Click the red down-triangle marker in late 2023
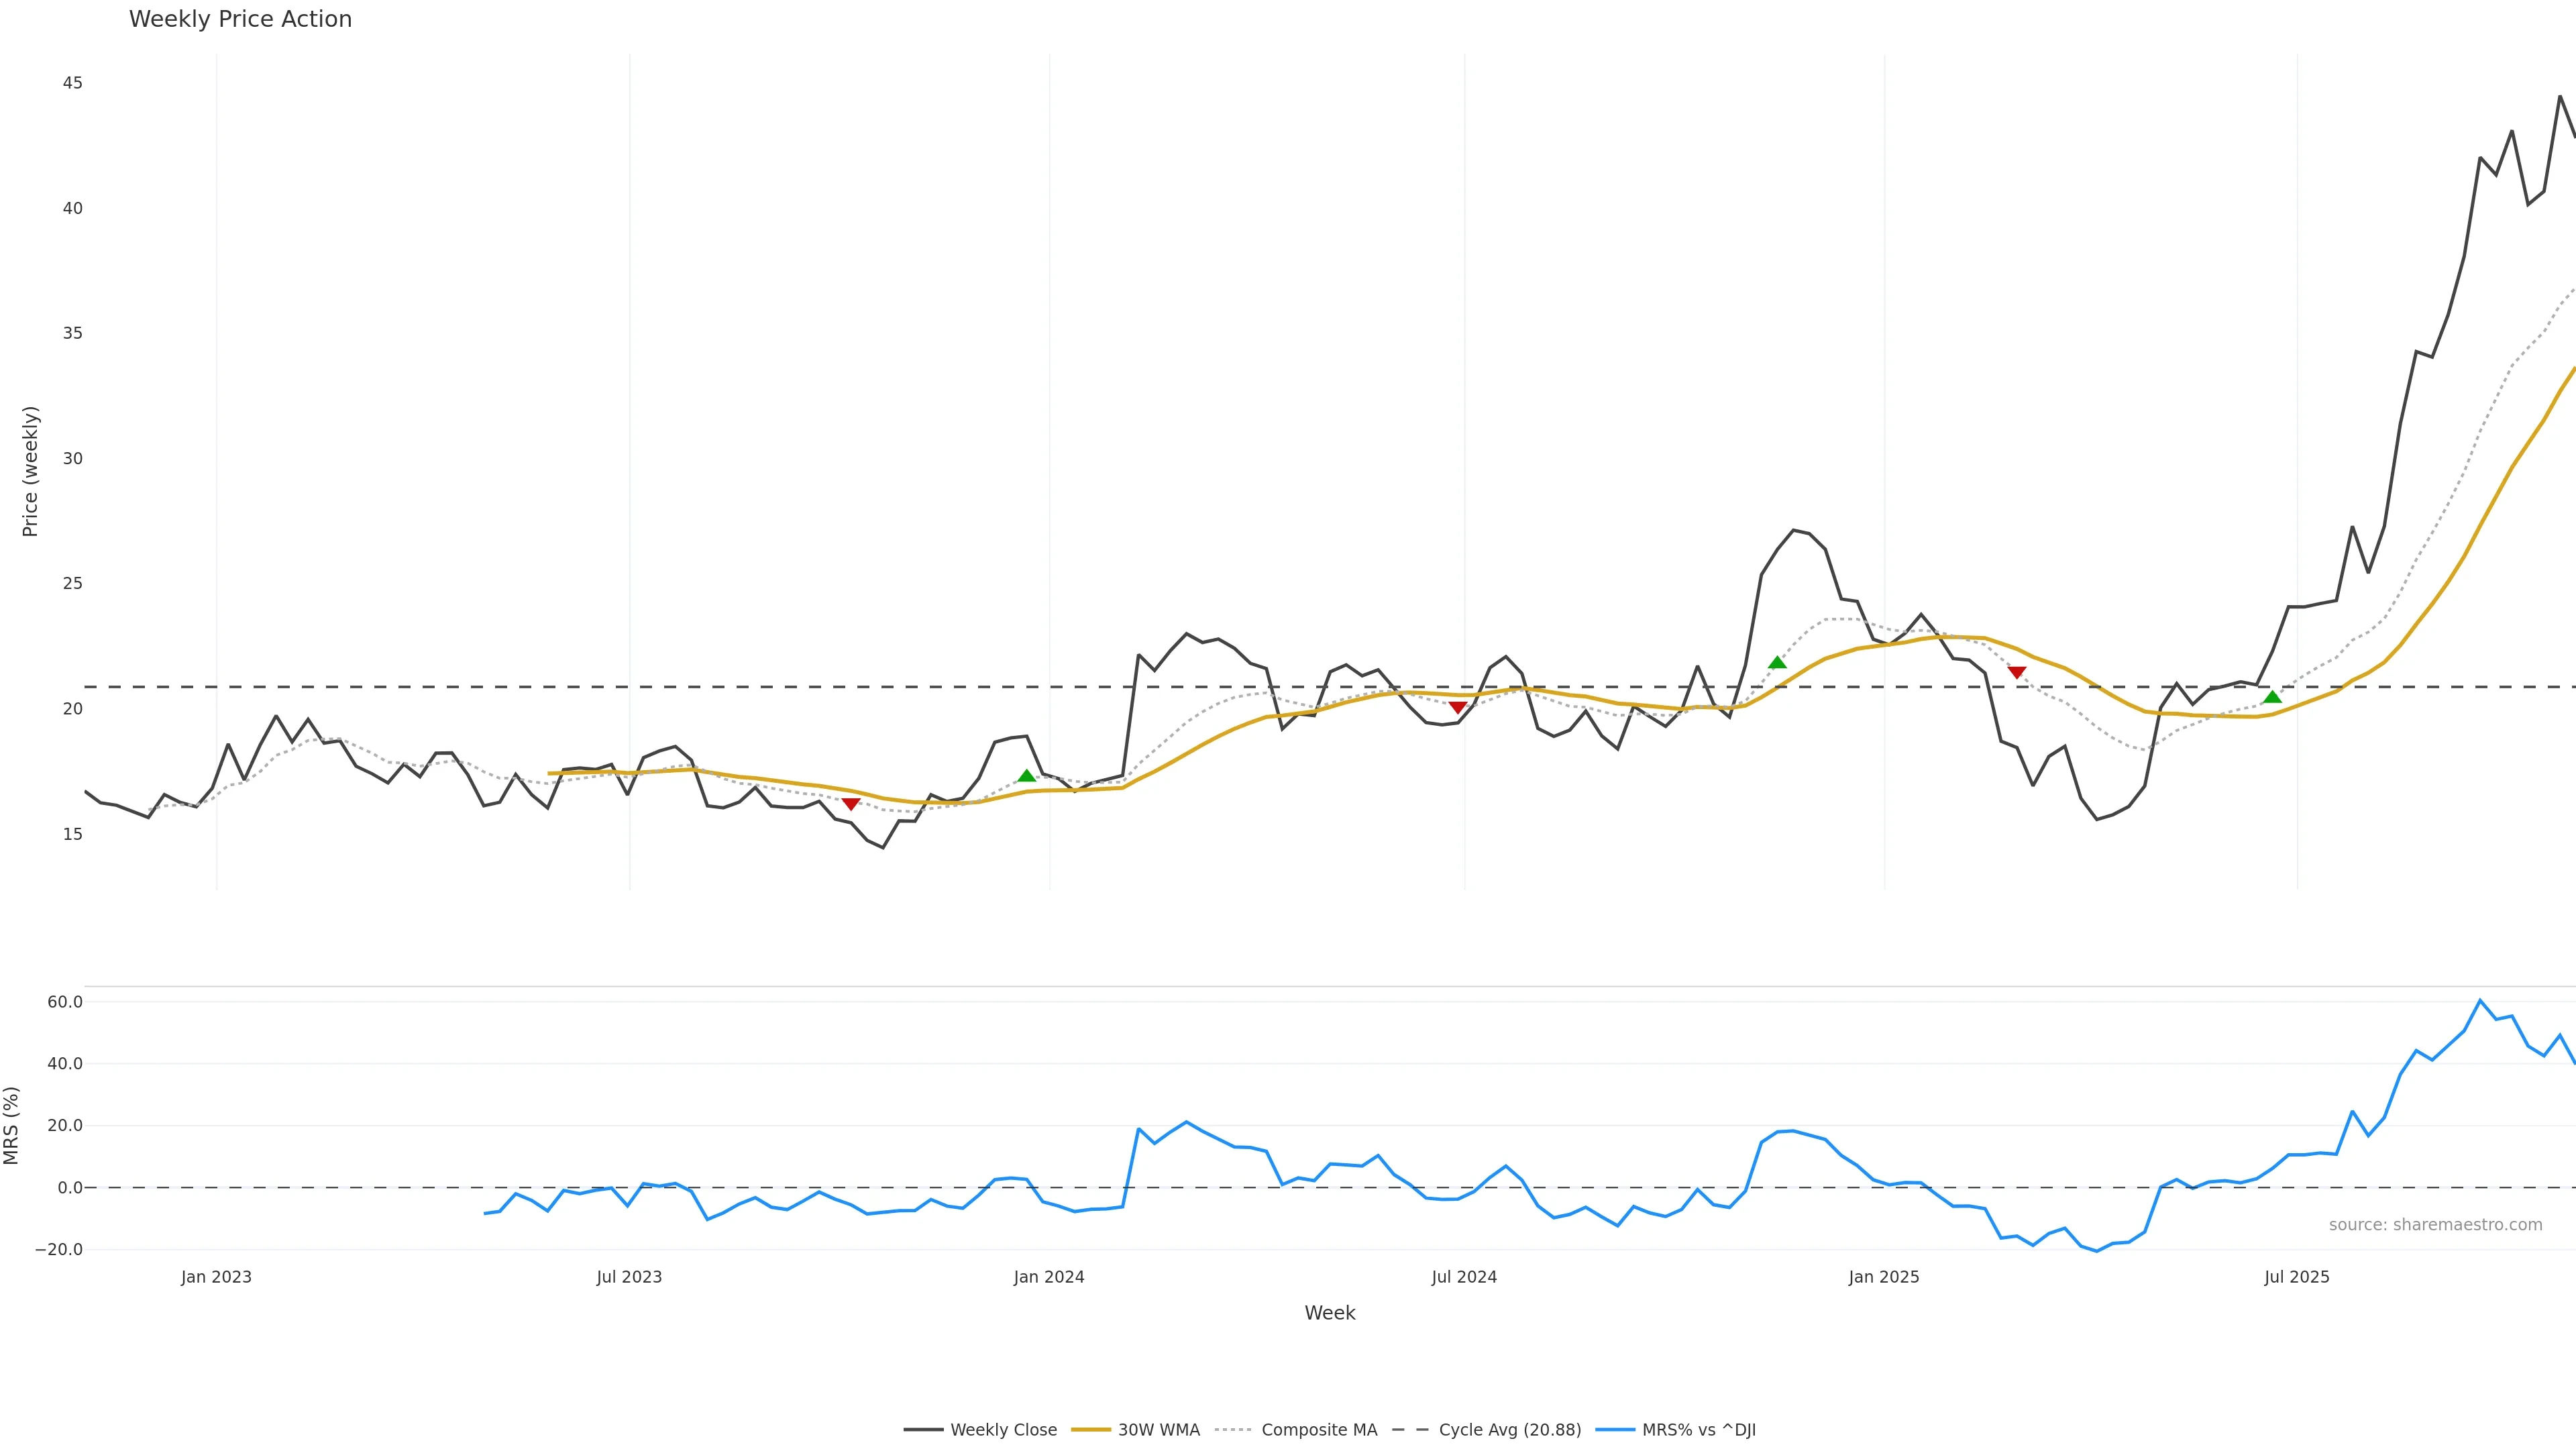 point(850,804)
